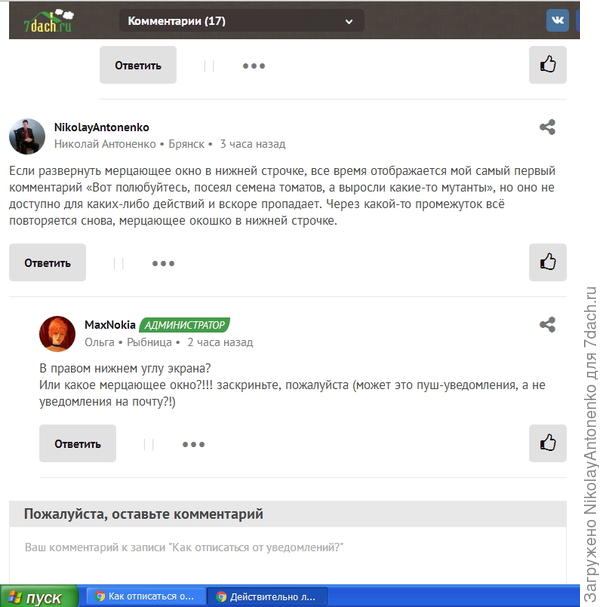600x607 pixels.
Task: Like NikolayAntonenko's comment with thumbs-up
Action: 547,262
